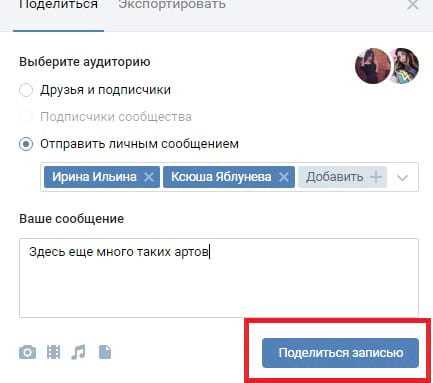
Task: Click the left recipient avatar thumbnail
Action: [x=373, y=66]
